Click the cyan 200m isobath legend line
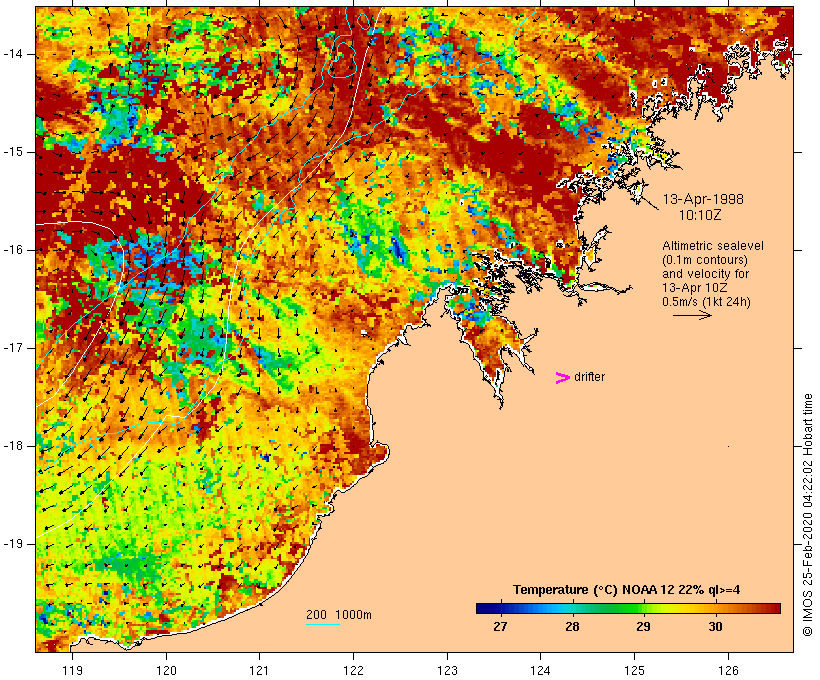 click(323, 624)
